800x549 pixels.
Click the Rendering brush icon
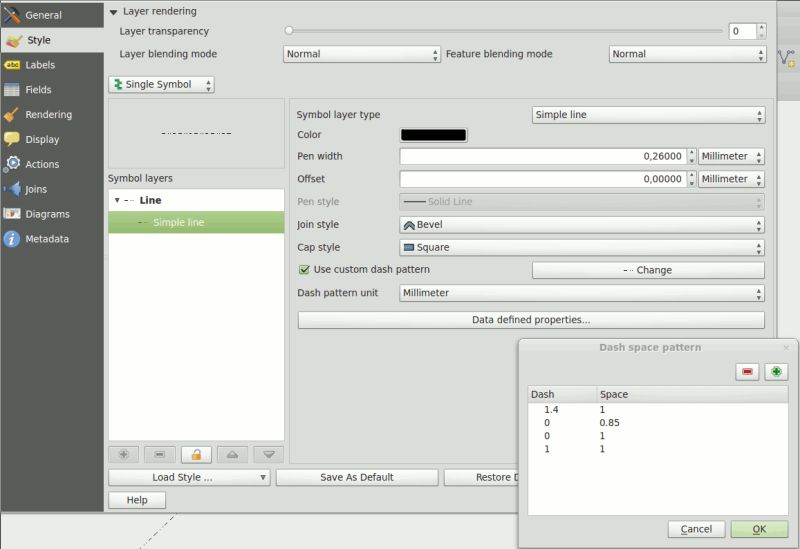tap(11, 115)
